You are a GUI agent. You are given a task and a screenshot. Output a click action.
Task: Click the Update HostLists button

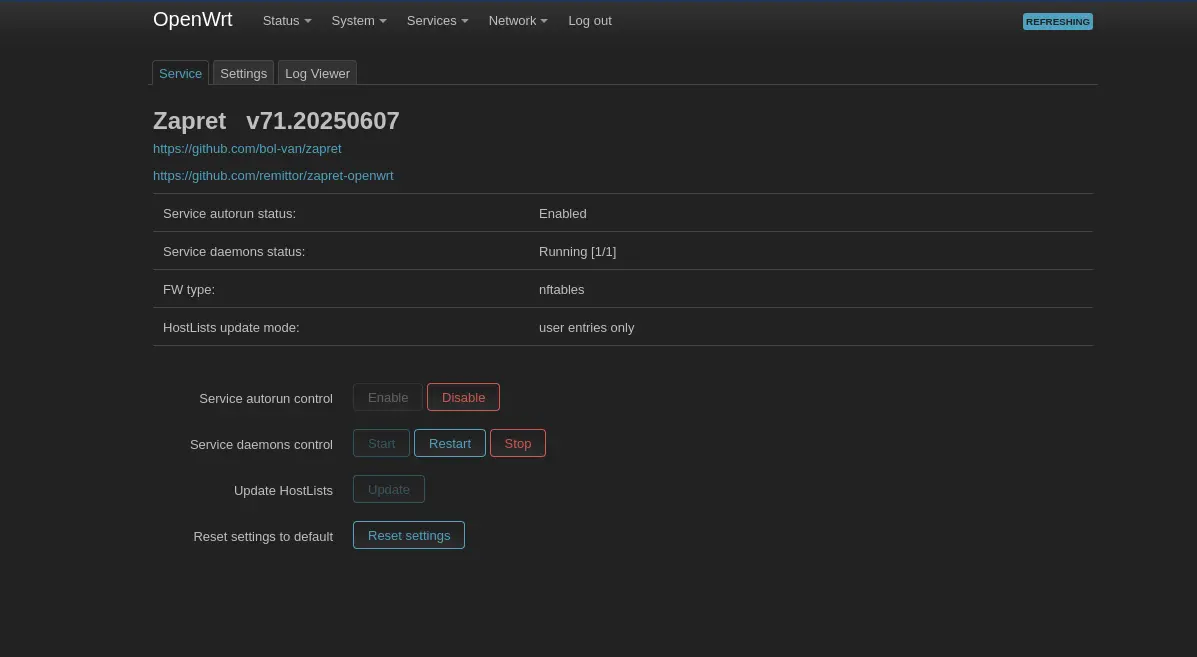point(389,489)
